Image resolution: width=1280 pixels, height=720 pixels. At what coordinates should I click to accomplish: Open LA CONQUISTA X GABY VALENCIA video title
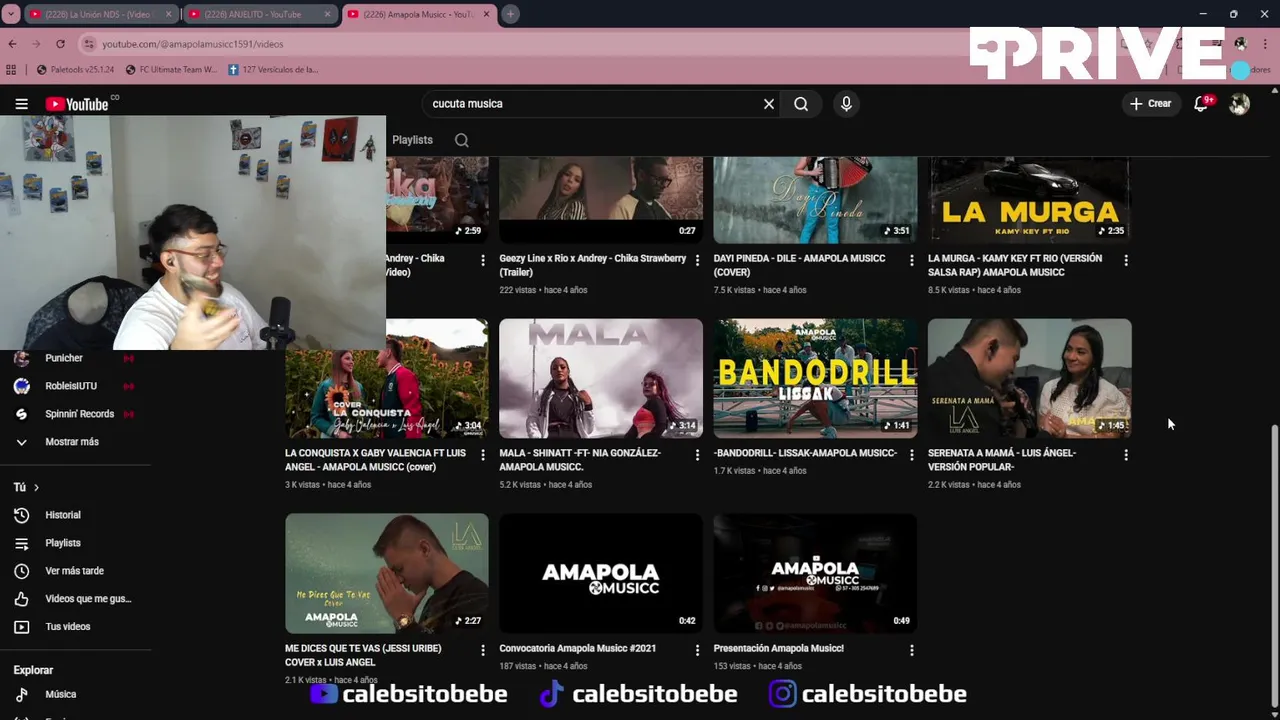pyautogui.click(x=375, y=460)
